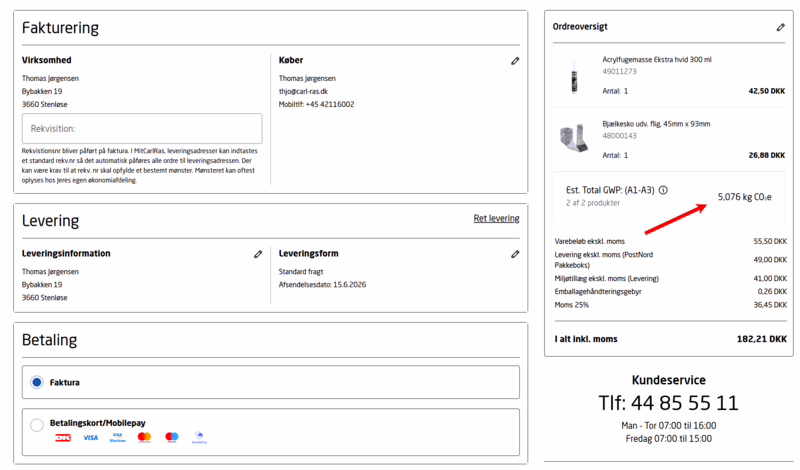
Task: Select Betalingskort/Mobilepay radio button
Action: pos(37,425)
